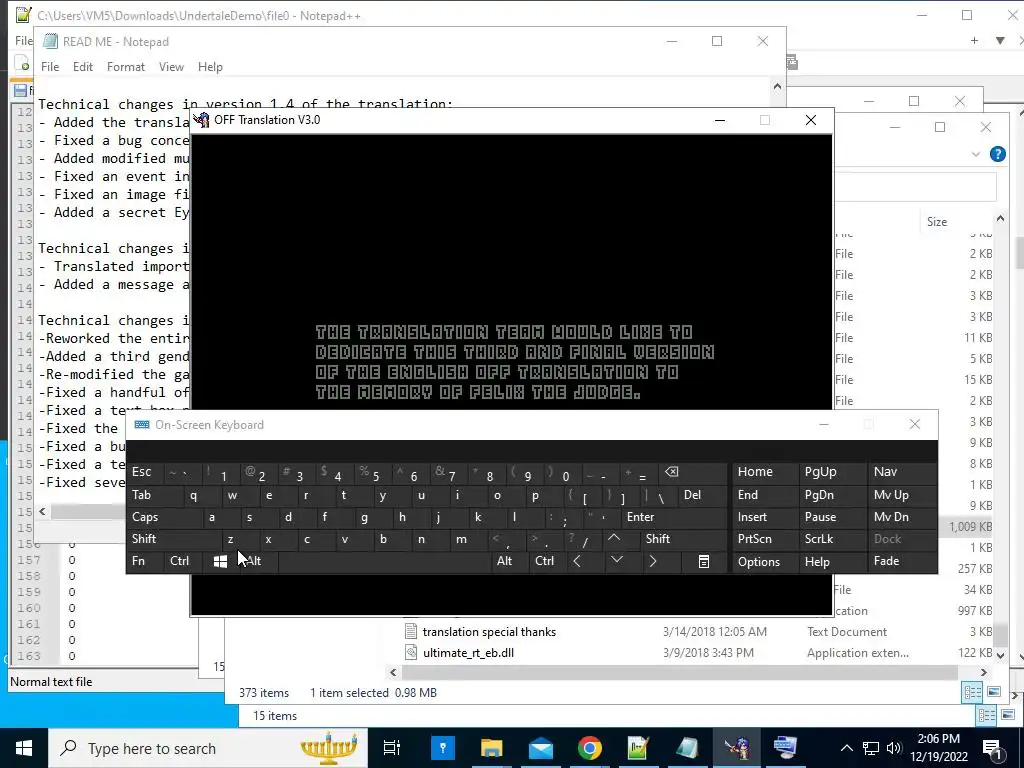This screenshot has width=1024, height=768.
Task: Click the taskbar search box
Action: coord(208,748)
